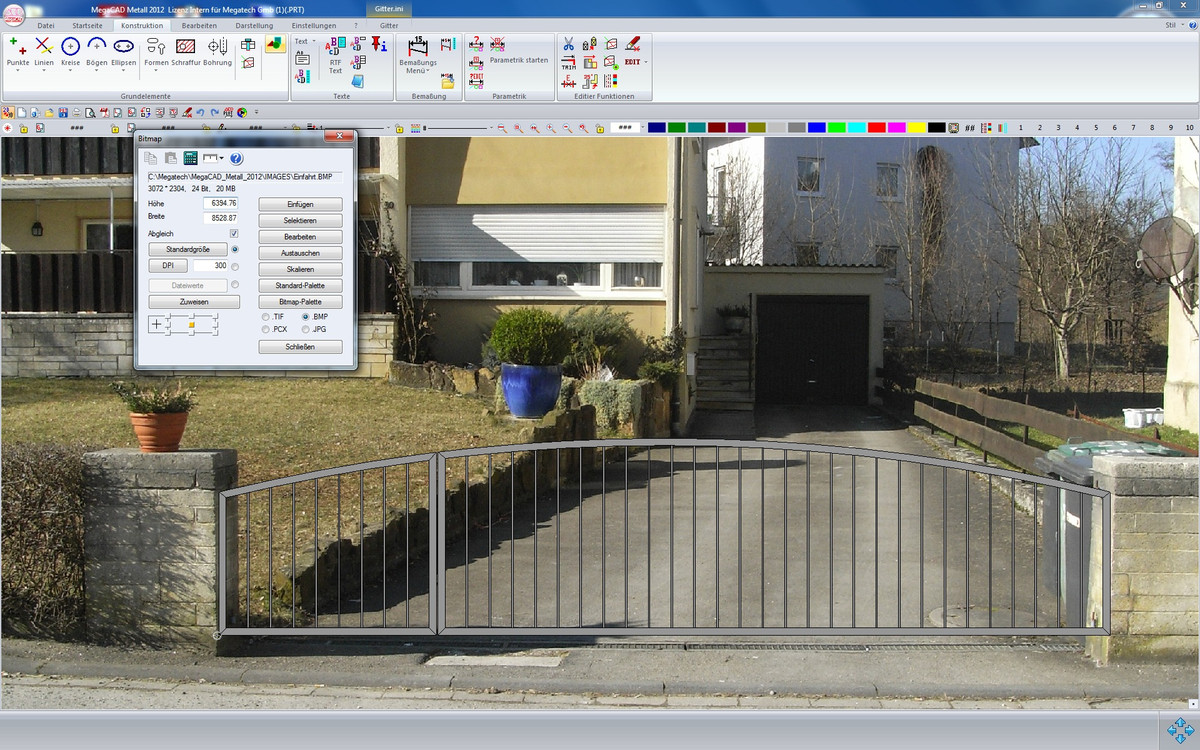Pick the red color swatch in palette
This screenshot has width=1200, height=750.
click(x=876, y=128)
